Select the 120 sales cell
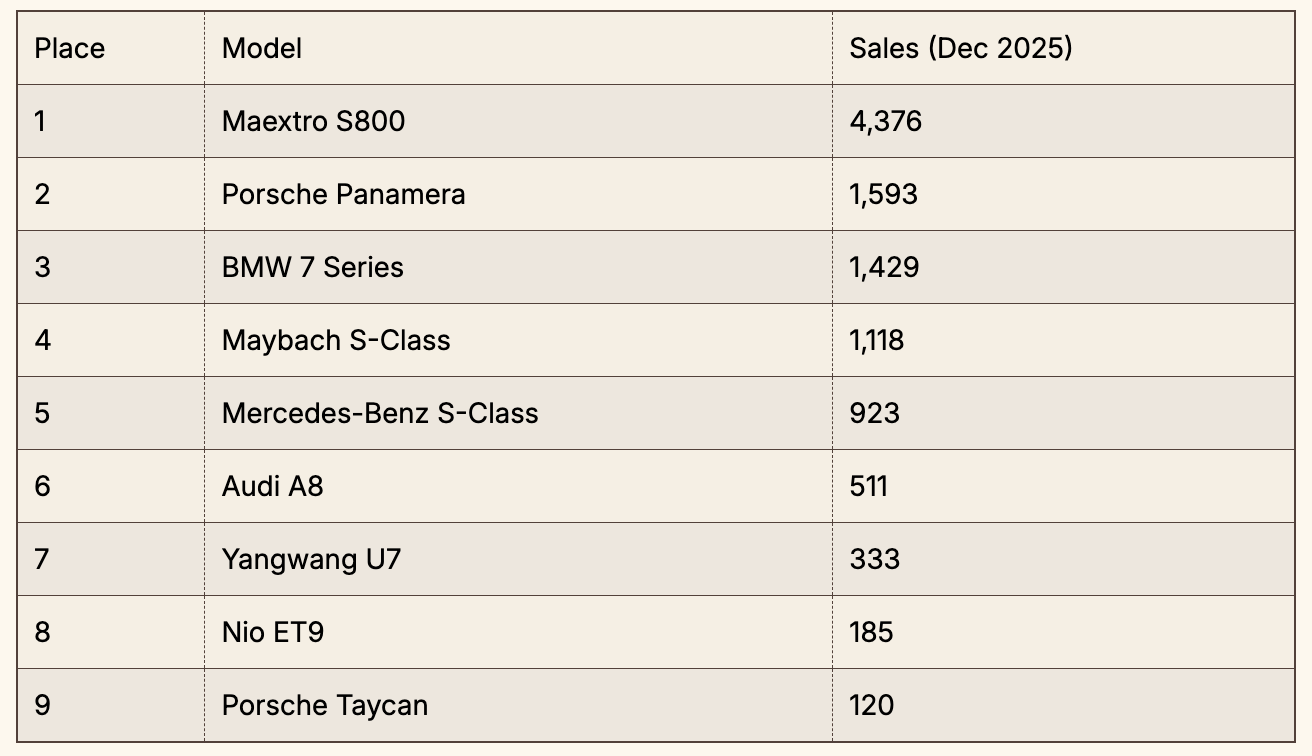 coord(871,705)
